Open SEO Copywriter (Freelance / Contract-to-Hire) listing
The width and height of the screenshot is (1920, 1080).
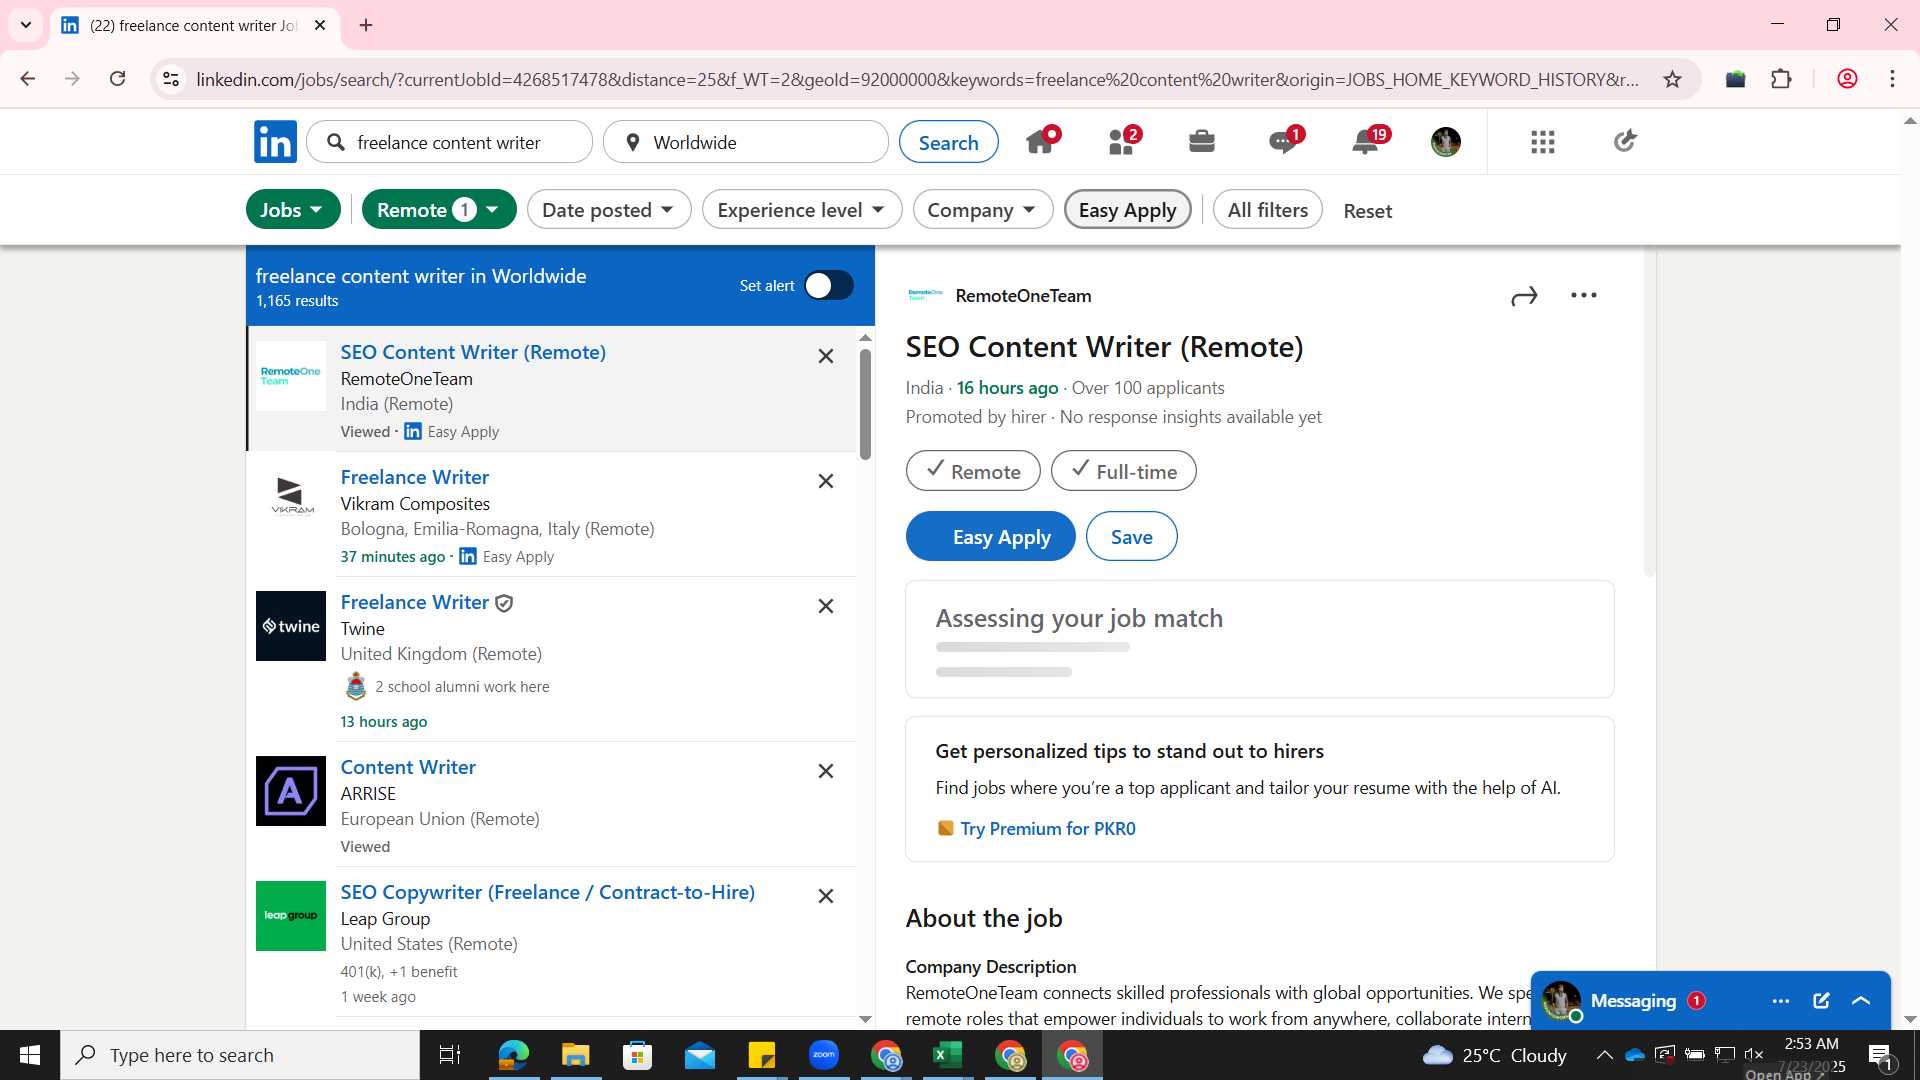click(547, 892)
